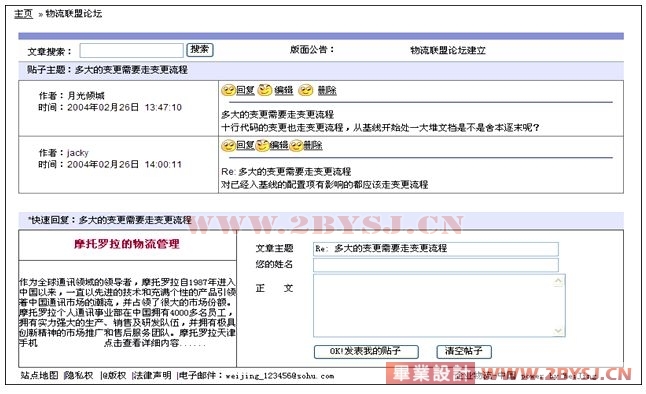Click the smiley icon beside 回复 in jacky's post
The height and width of the screenshot is (394, 646).
228,145
